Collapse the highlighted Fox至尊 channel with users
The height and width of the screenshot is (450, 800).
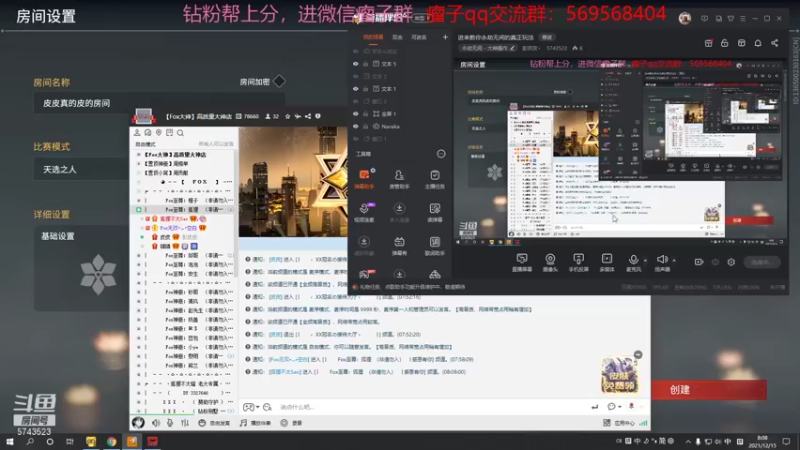click(139, 209)
